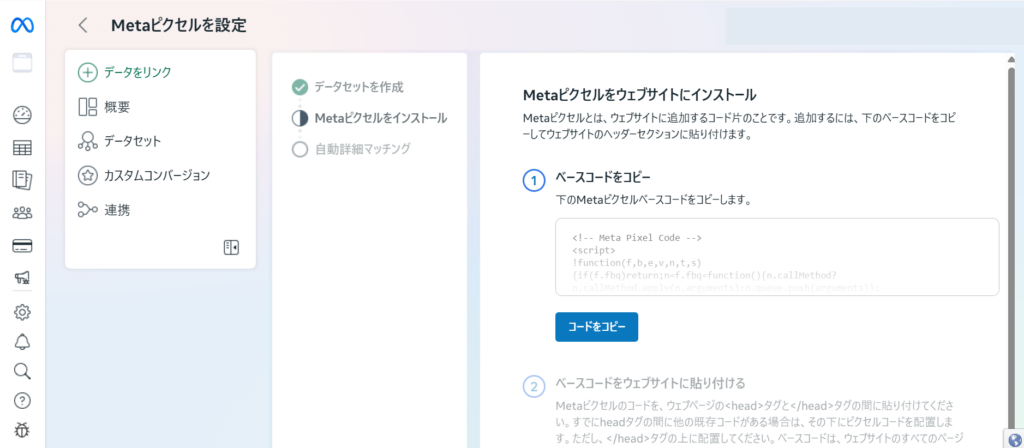Image resolution: width=1024 pixels, height=448 pixels.
Task: Click the データセット nodes icon
Action: coord(88,141)
